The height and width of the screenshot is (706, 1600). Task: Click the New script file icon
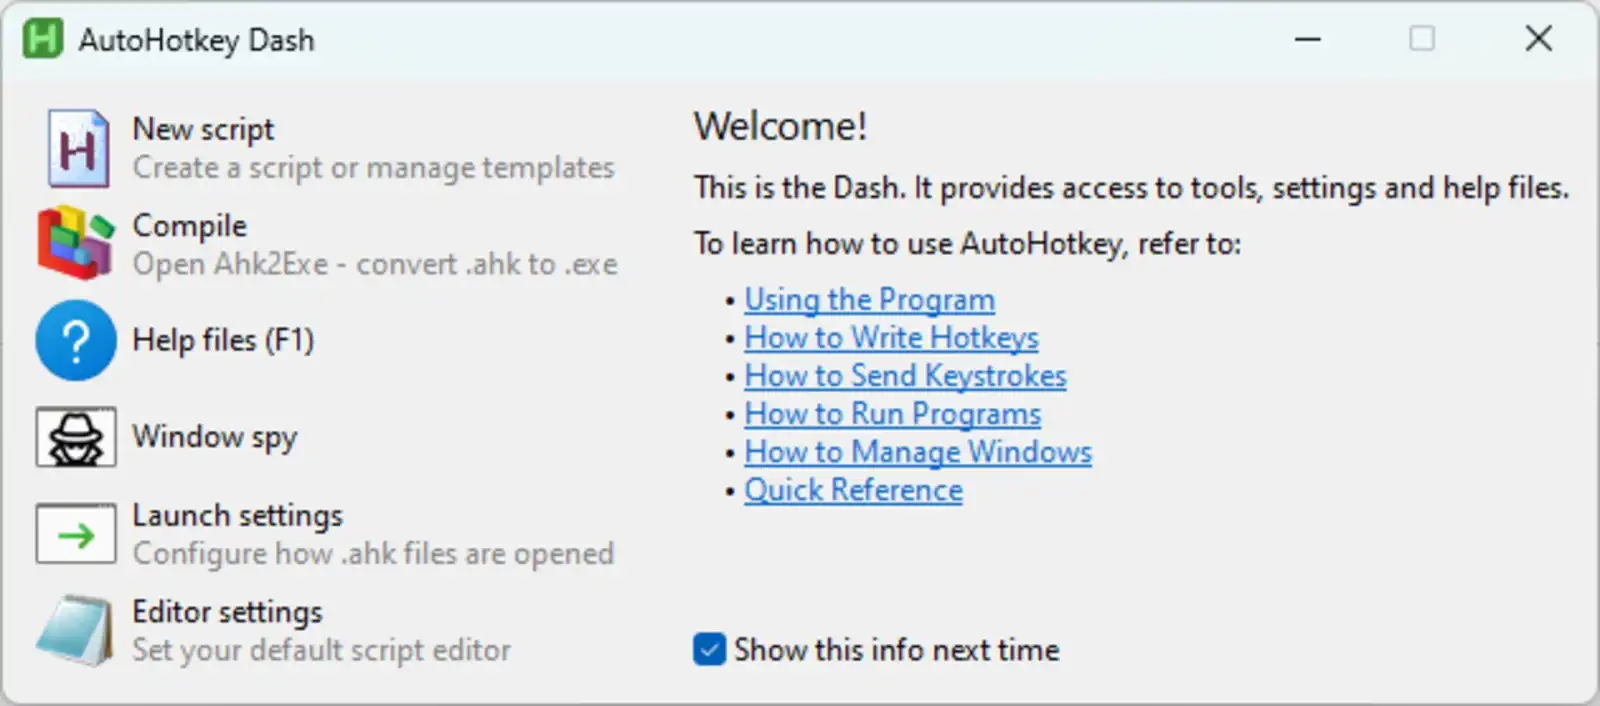tap(77, 148)
